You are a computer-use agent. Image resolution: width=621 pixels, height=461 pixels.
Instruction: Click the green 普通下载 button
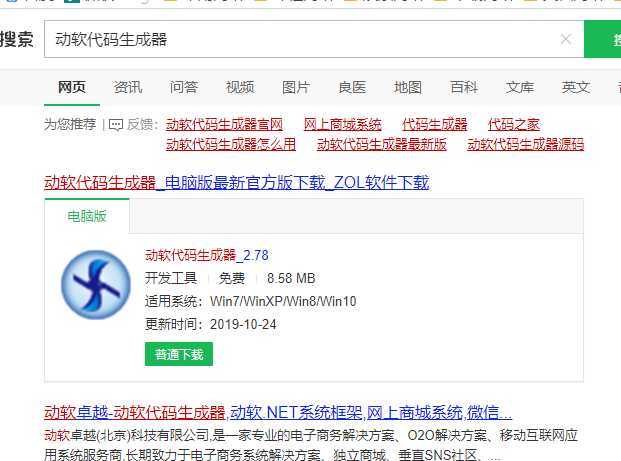[179, 354]
